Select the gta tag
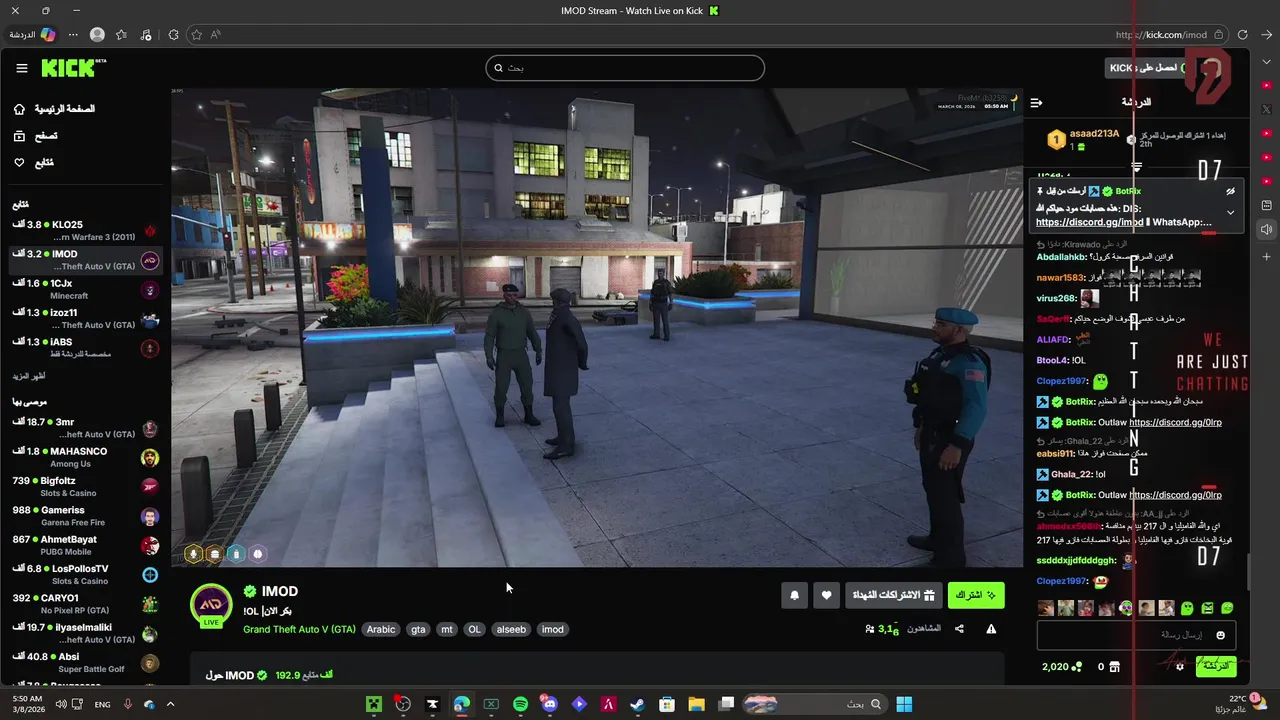Image resolution: width=1280 pixels, height=720 pixels. click(x=418, y=629)
